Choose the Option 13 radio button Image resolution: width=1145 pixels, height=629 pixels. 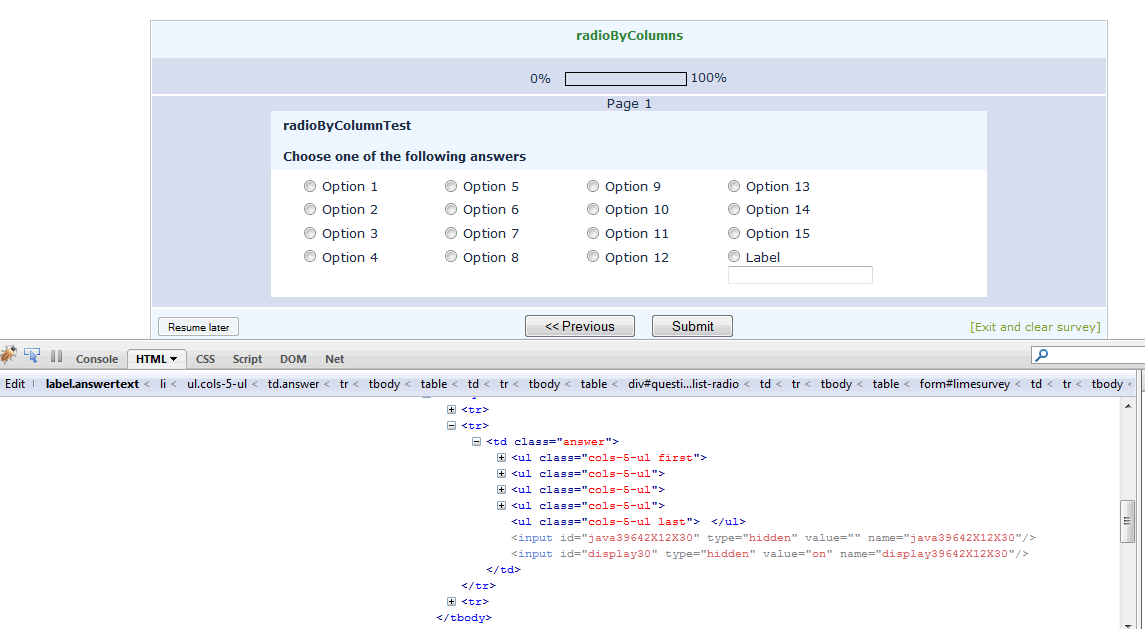click(734, 186)
